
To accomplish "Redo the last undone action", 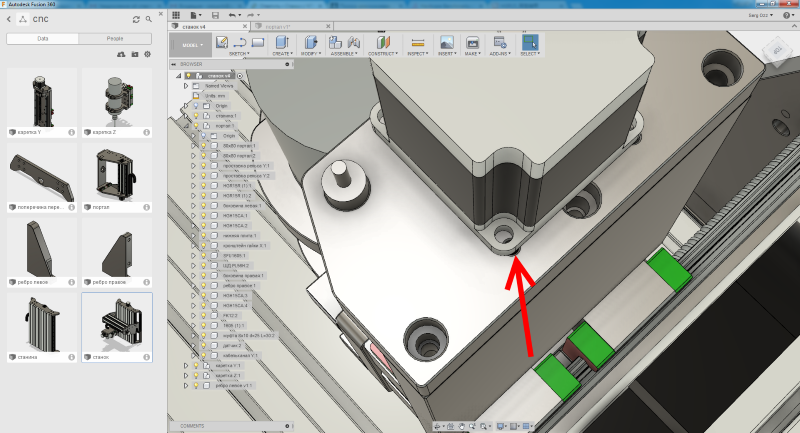I will pyautogui.click(x=252, y=15).
